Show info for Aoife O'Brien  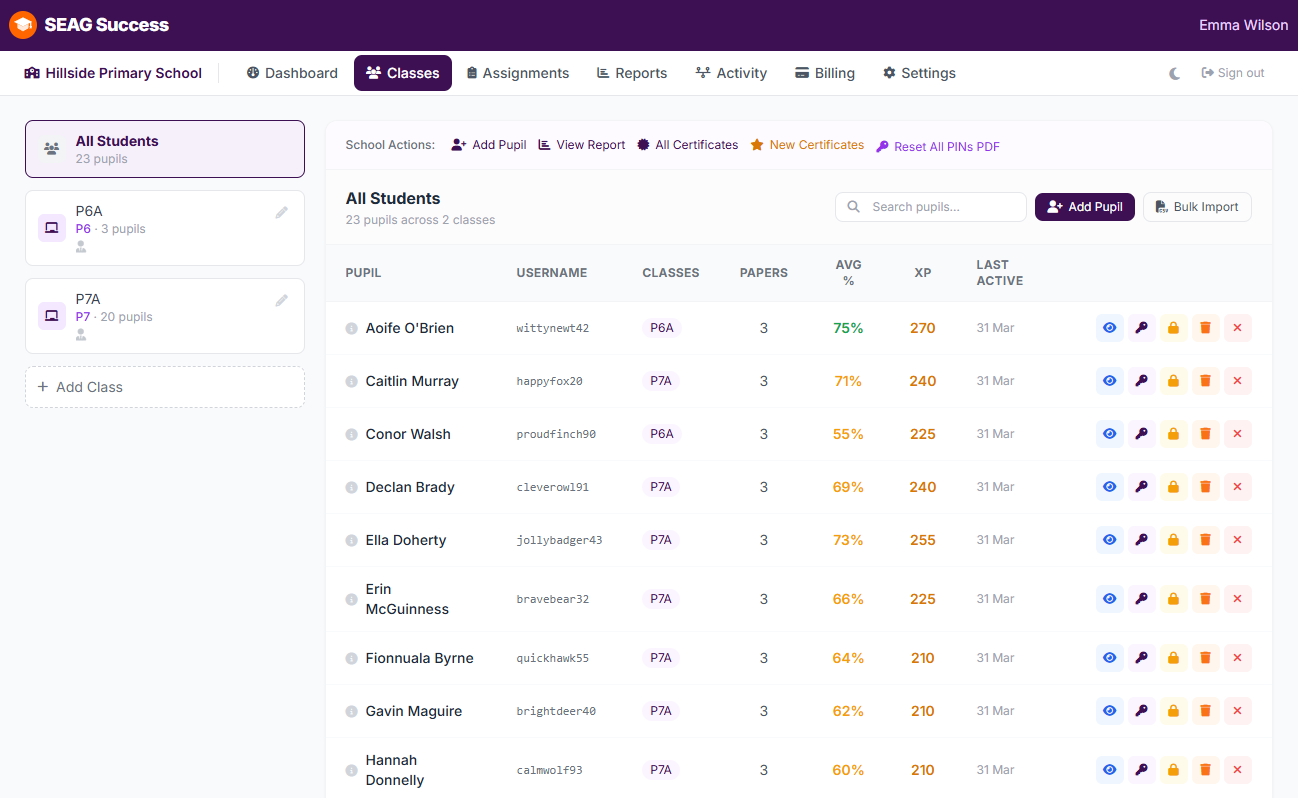(352, 329)
